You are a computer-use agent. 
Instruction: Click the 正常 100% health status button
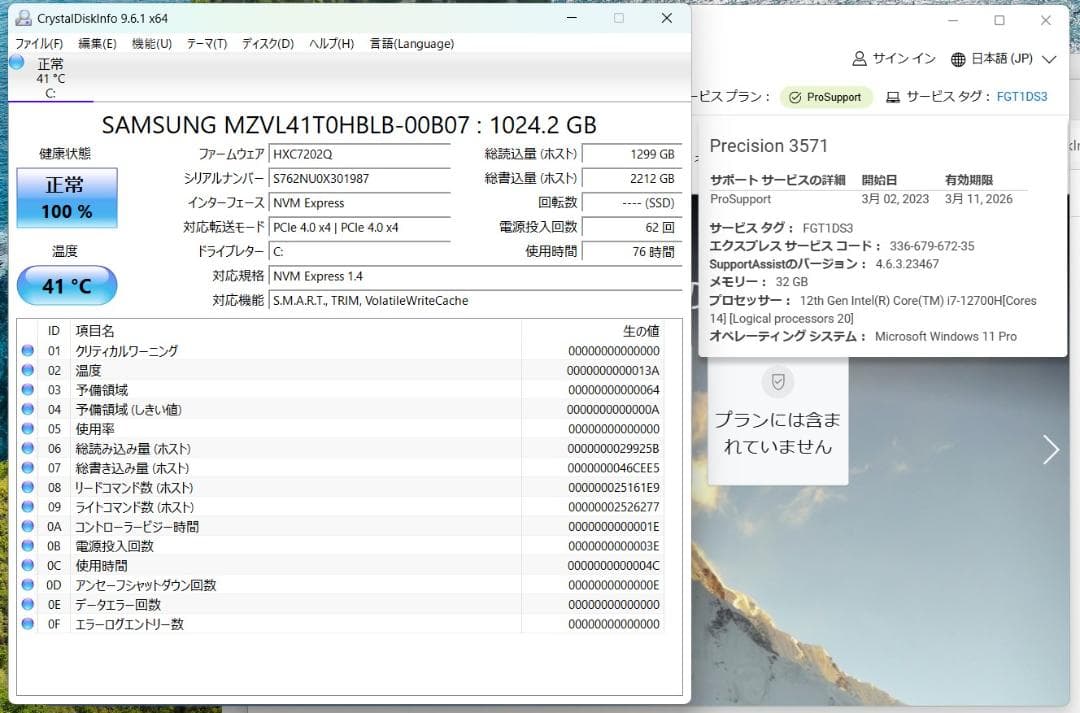pyautogui.click(x=66, y=199)
